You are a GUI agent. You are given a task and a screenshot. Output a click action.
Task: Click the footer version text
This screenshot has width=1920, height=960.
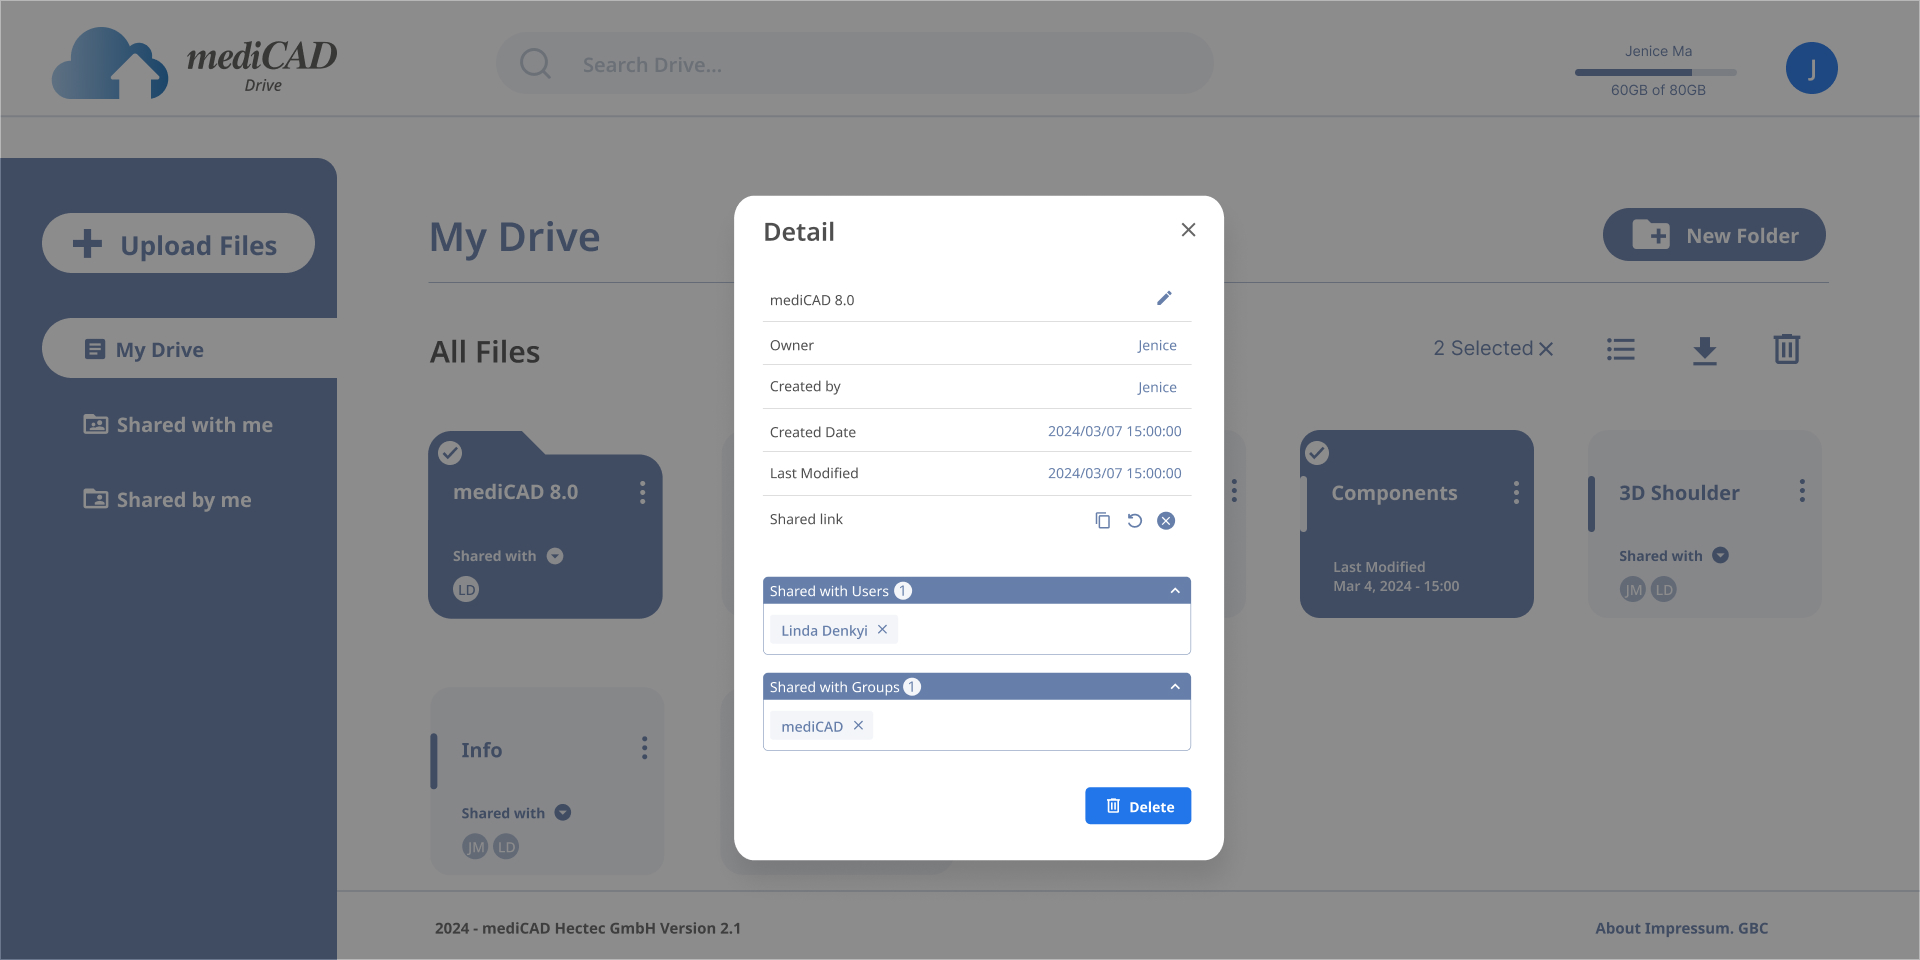[588, 928]
